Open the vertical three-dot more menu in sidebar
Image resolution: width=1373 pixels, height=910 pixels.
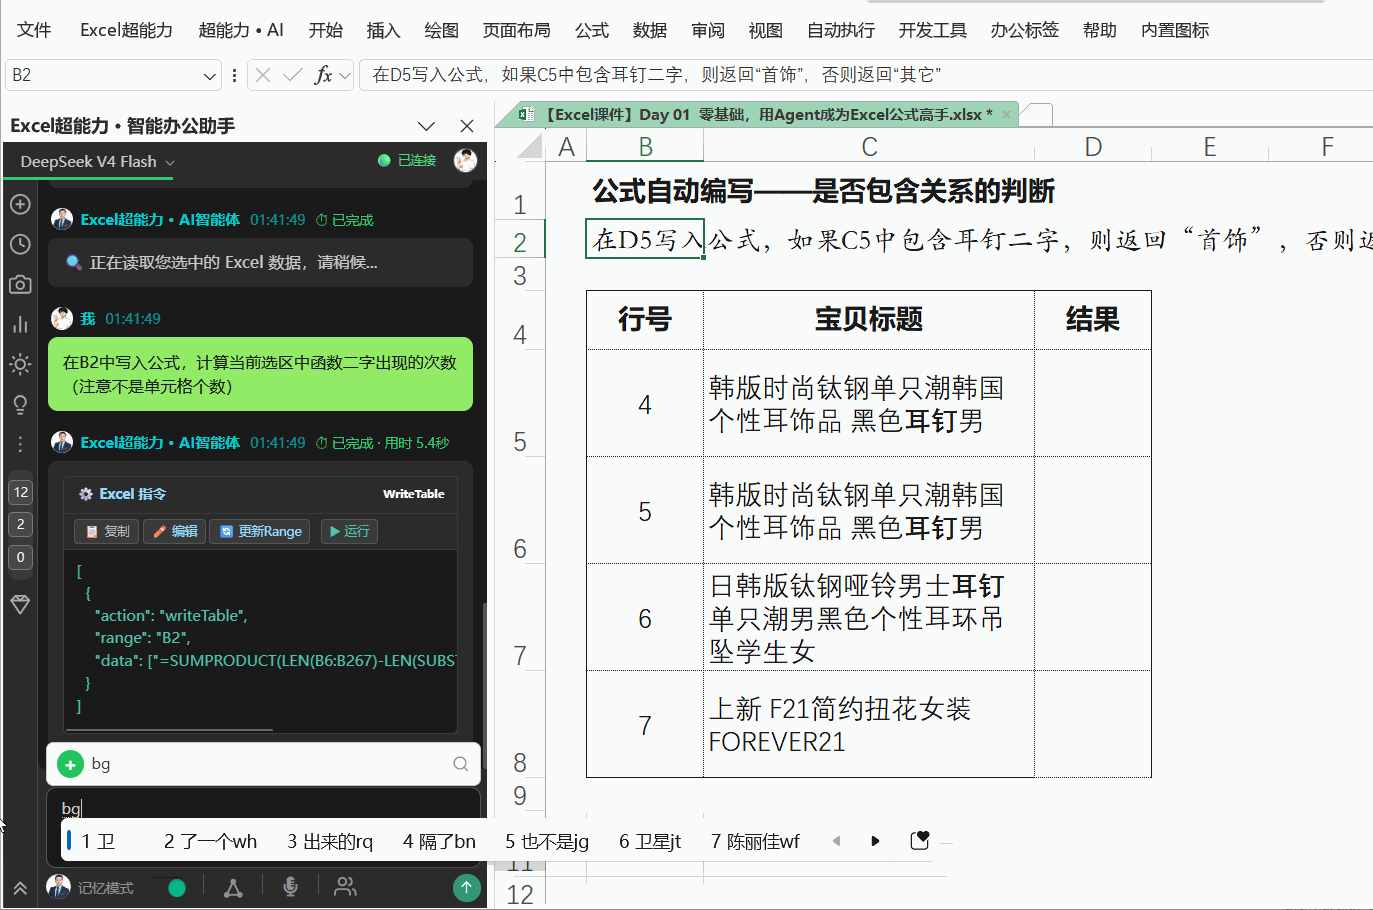tap(20, 443)
